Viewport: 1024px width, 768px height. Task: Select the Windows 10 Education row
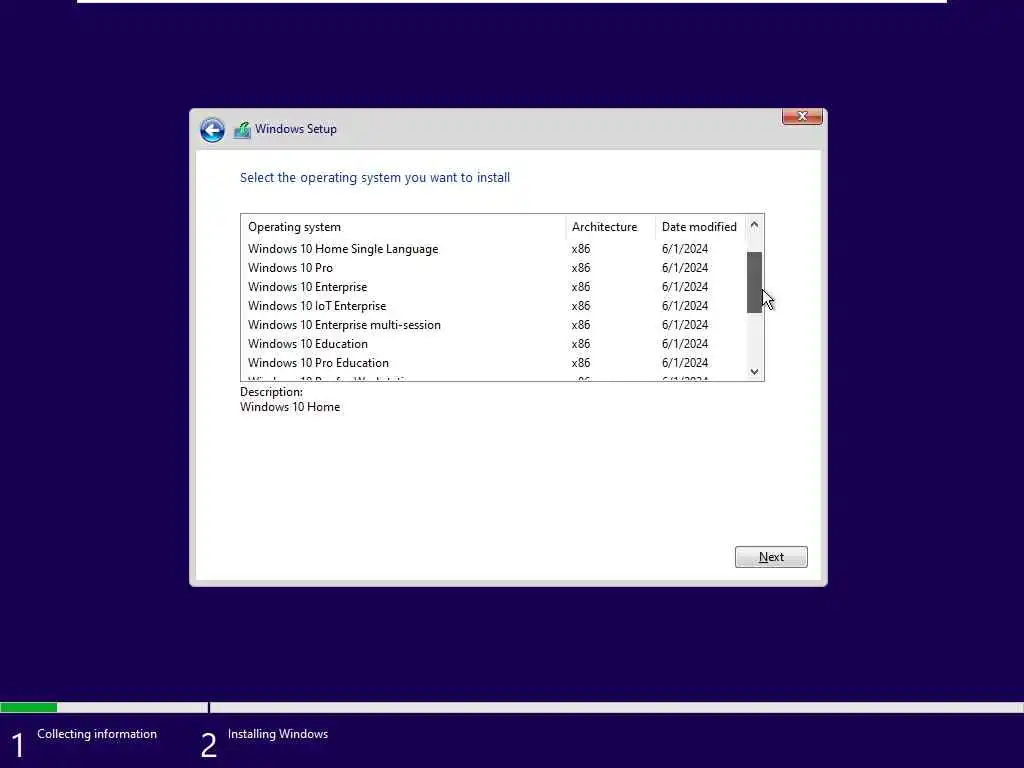[493, 344]
